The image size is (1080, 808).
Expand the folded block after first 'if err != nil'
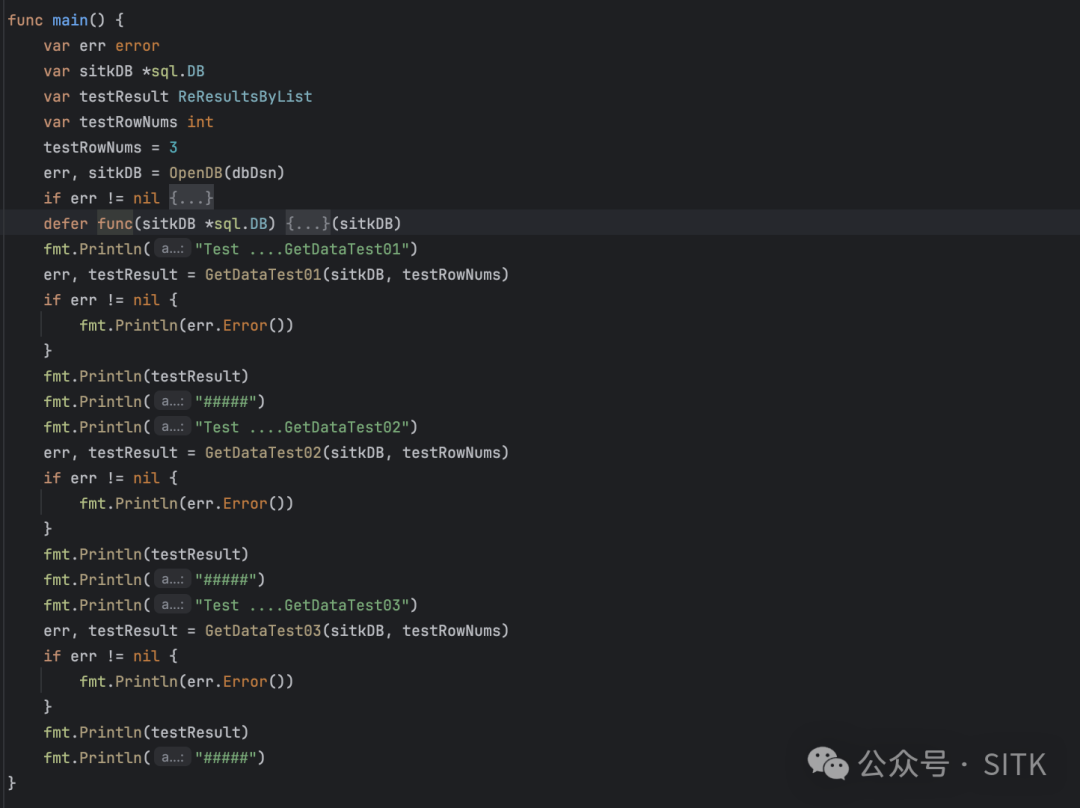[191, 198]
